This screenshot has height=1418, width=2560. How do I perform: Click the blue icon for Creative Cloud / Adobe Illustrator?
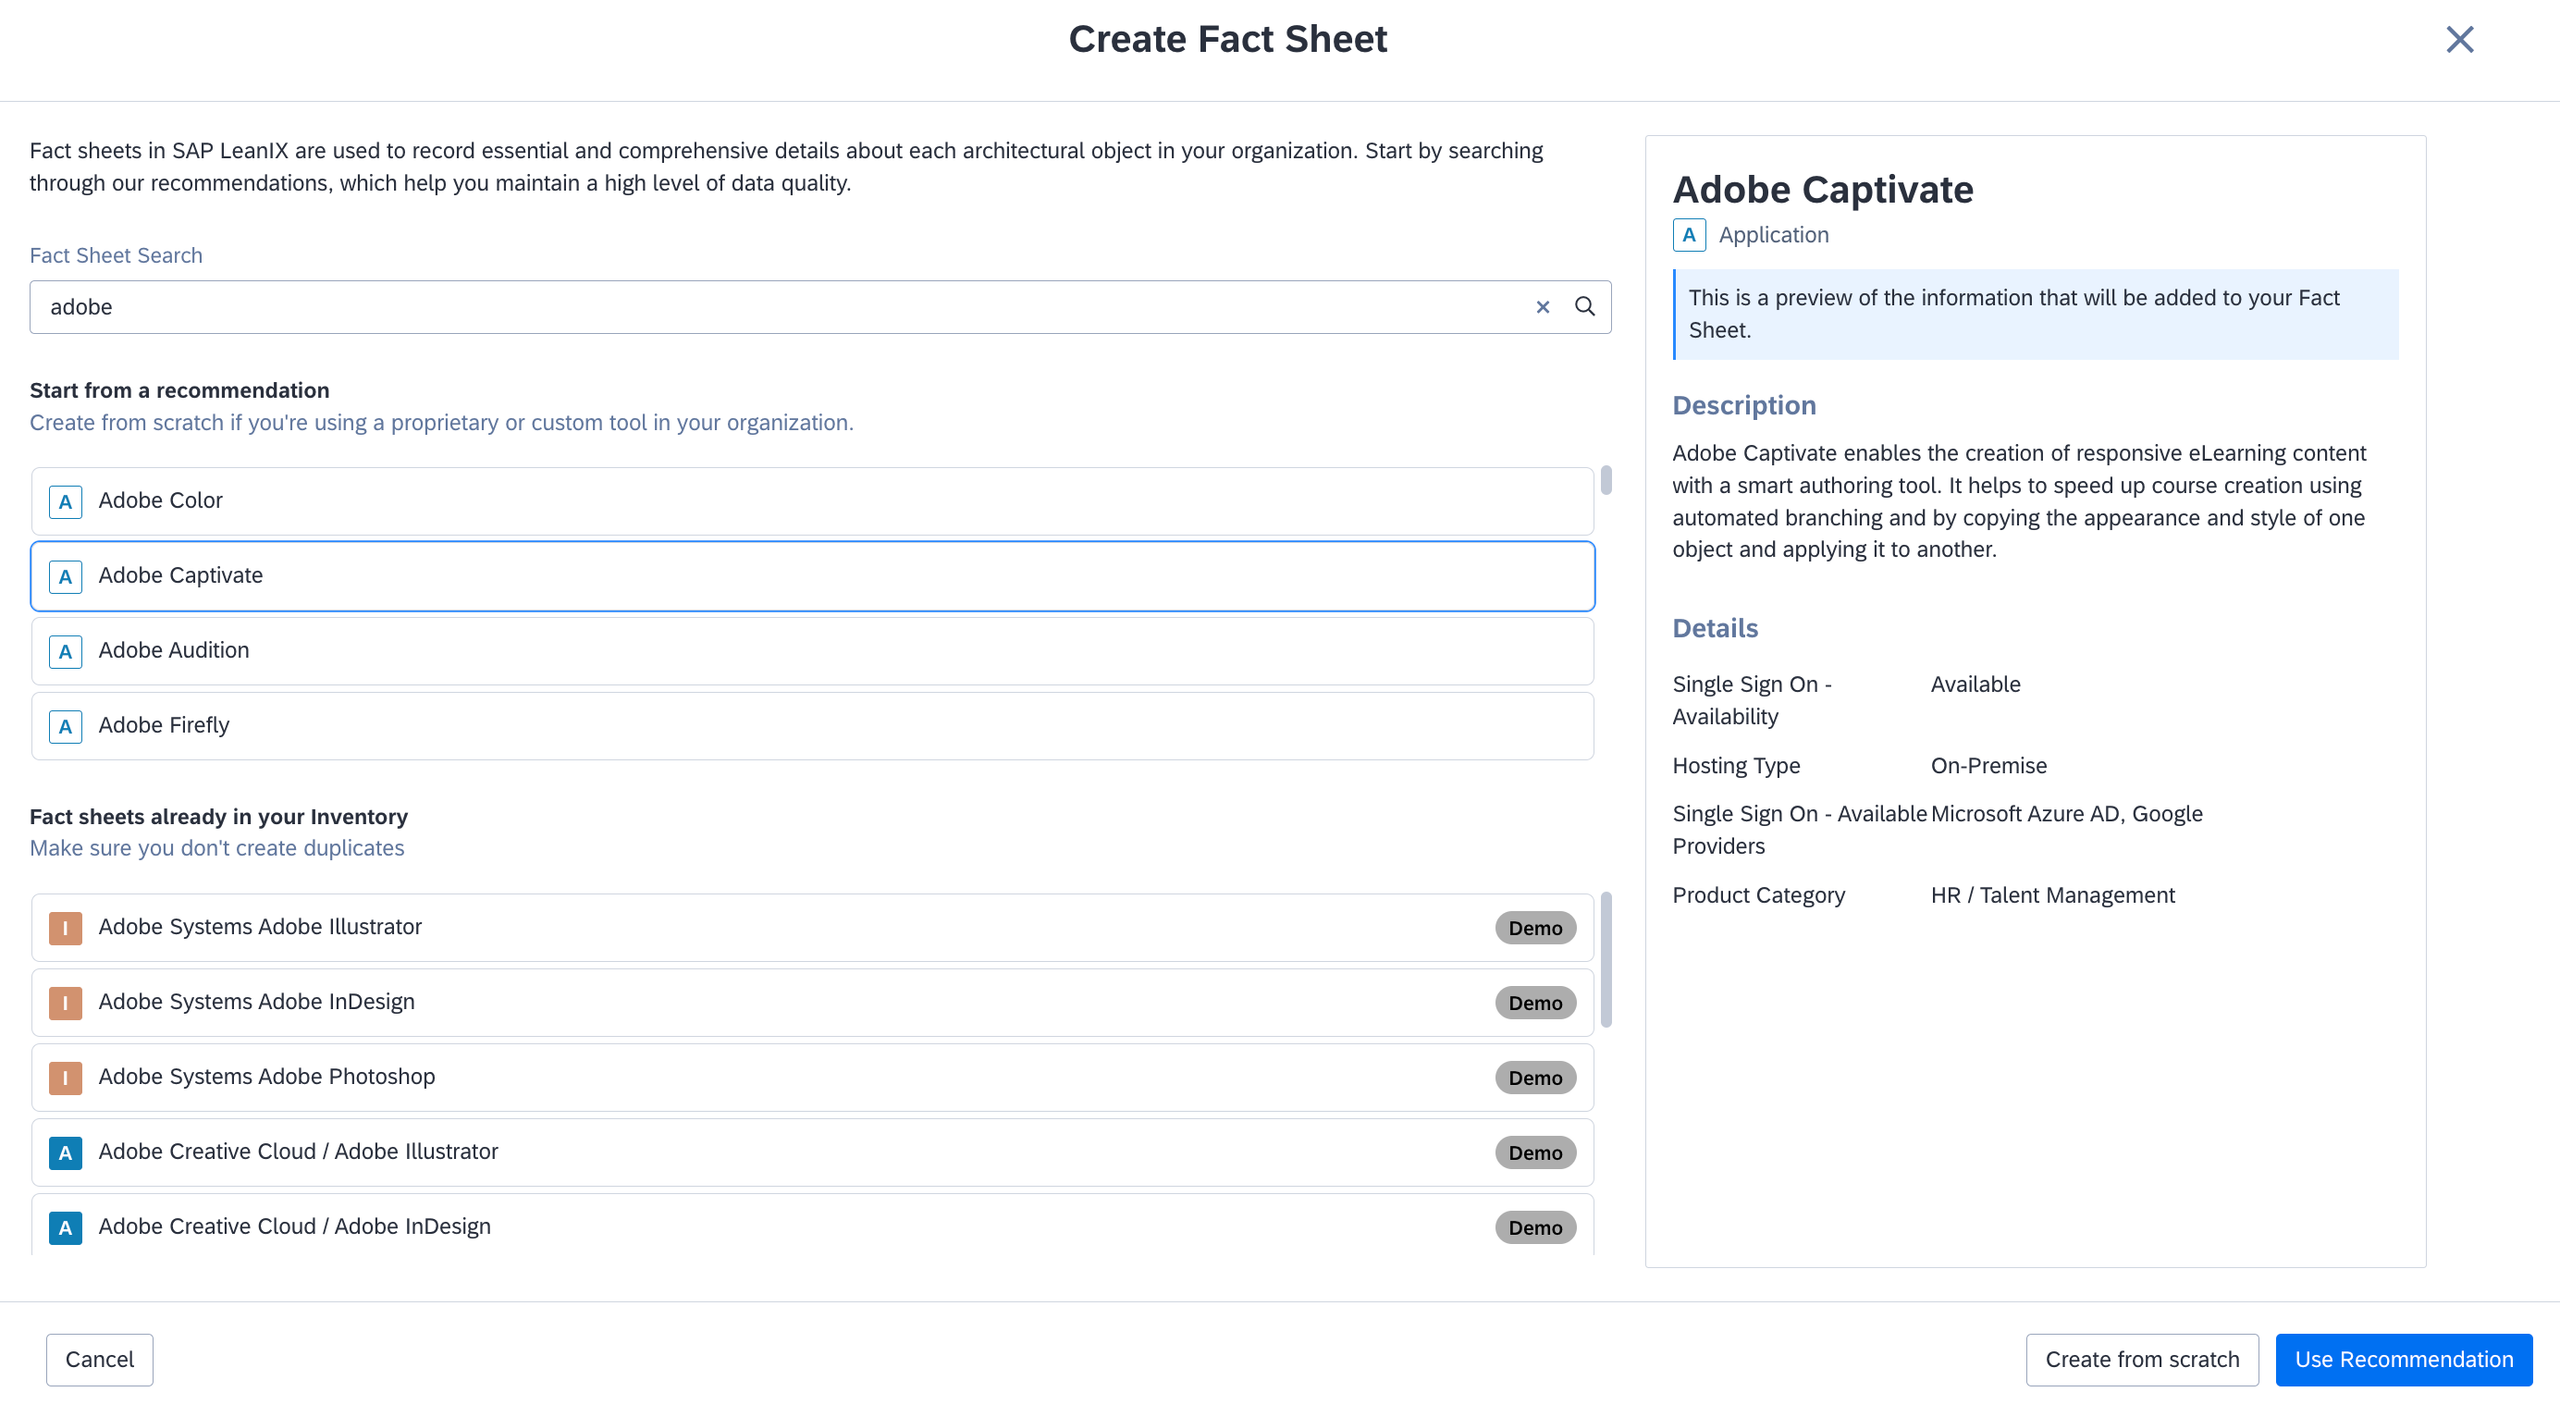(x=65, y=1153)
